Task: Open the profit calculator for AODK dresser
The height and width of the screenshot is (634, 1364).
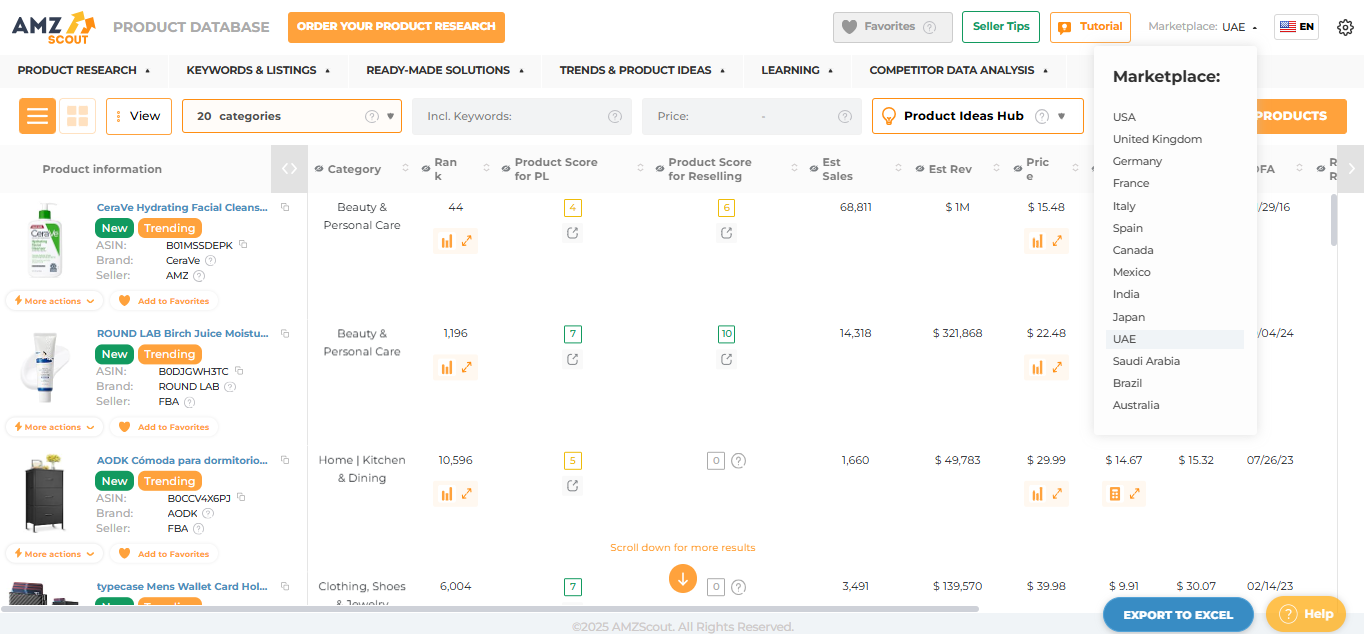Action: tap(1117, 493)
